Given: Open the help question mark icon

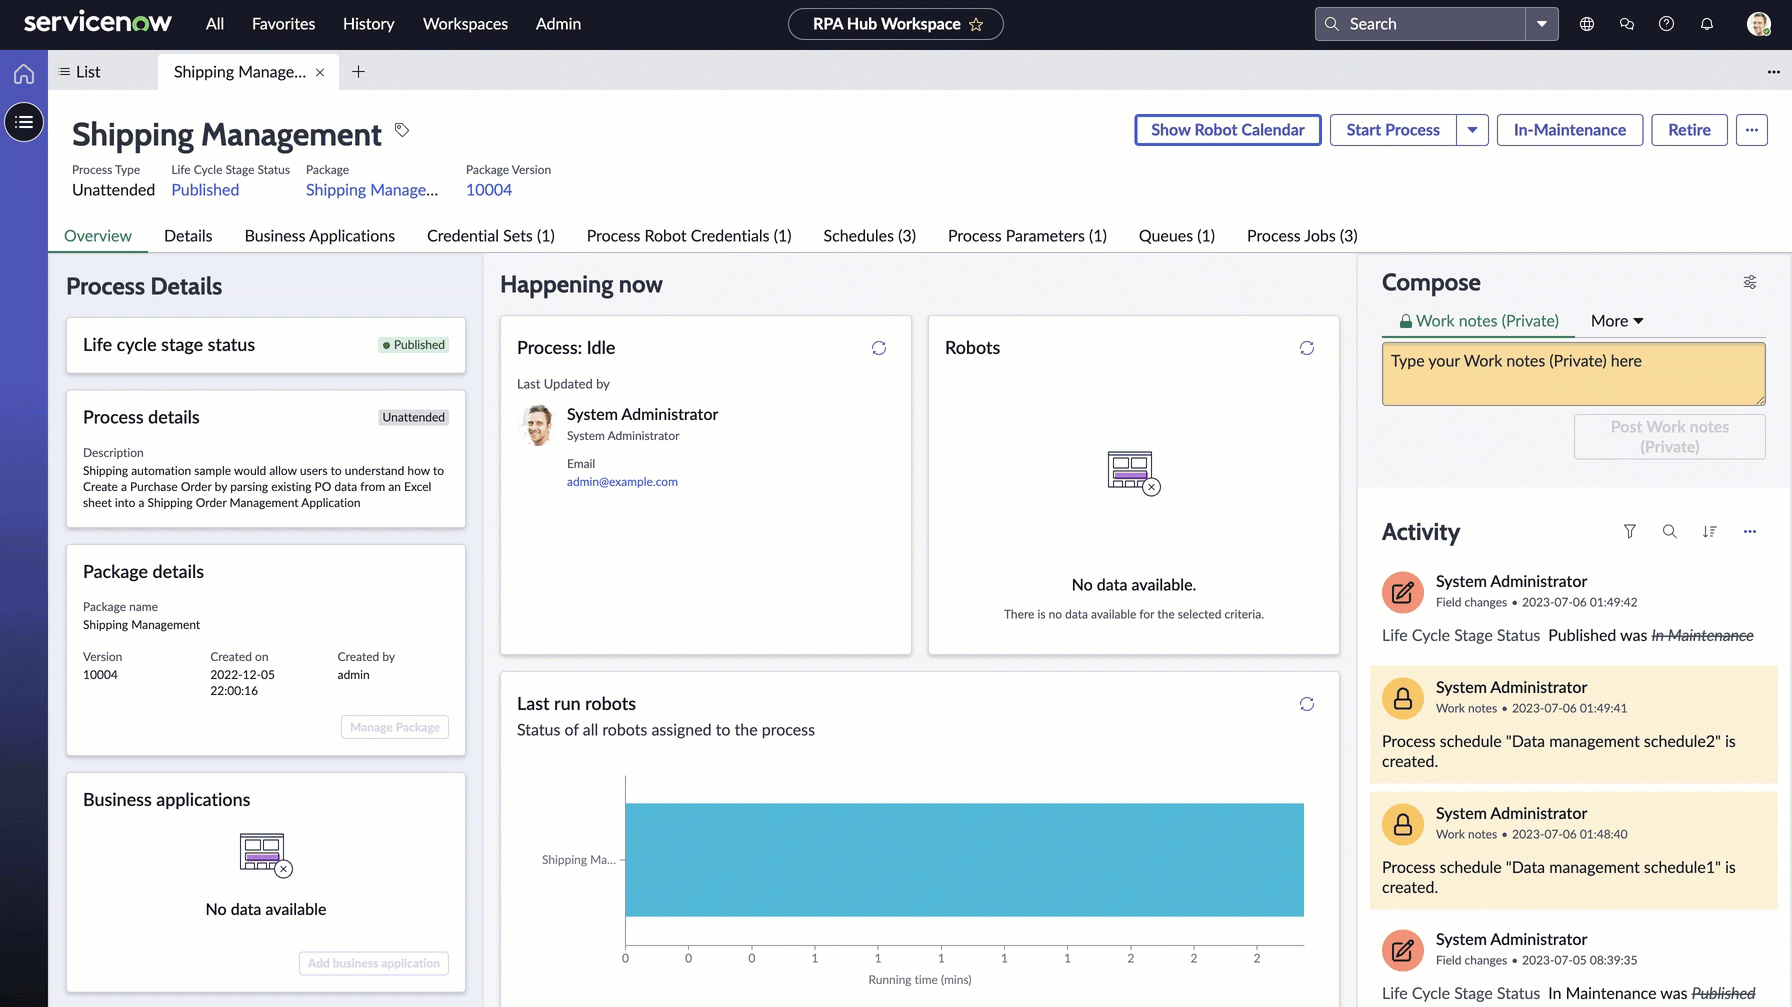Looking at the screenshot, I should (x=1667, y=24).
